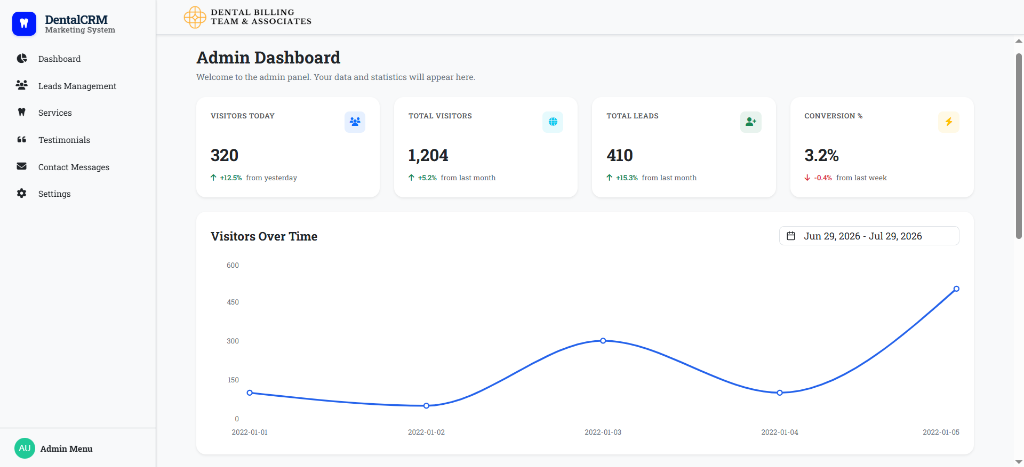Viewport: 1024px width, 467px height.
Task: Click the Dental Billing Team globe logo
Action: 195,17
